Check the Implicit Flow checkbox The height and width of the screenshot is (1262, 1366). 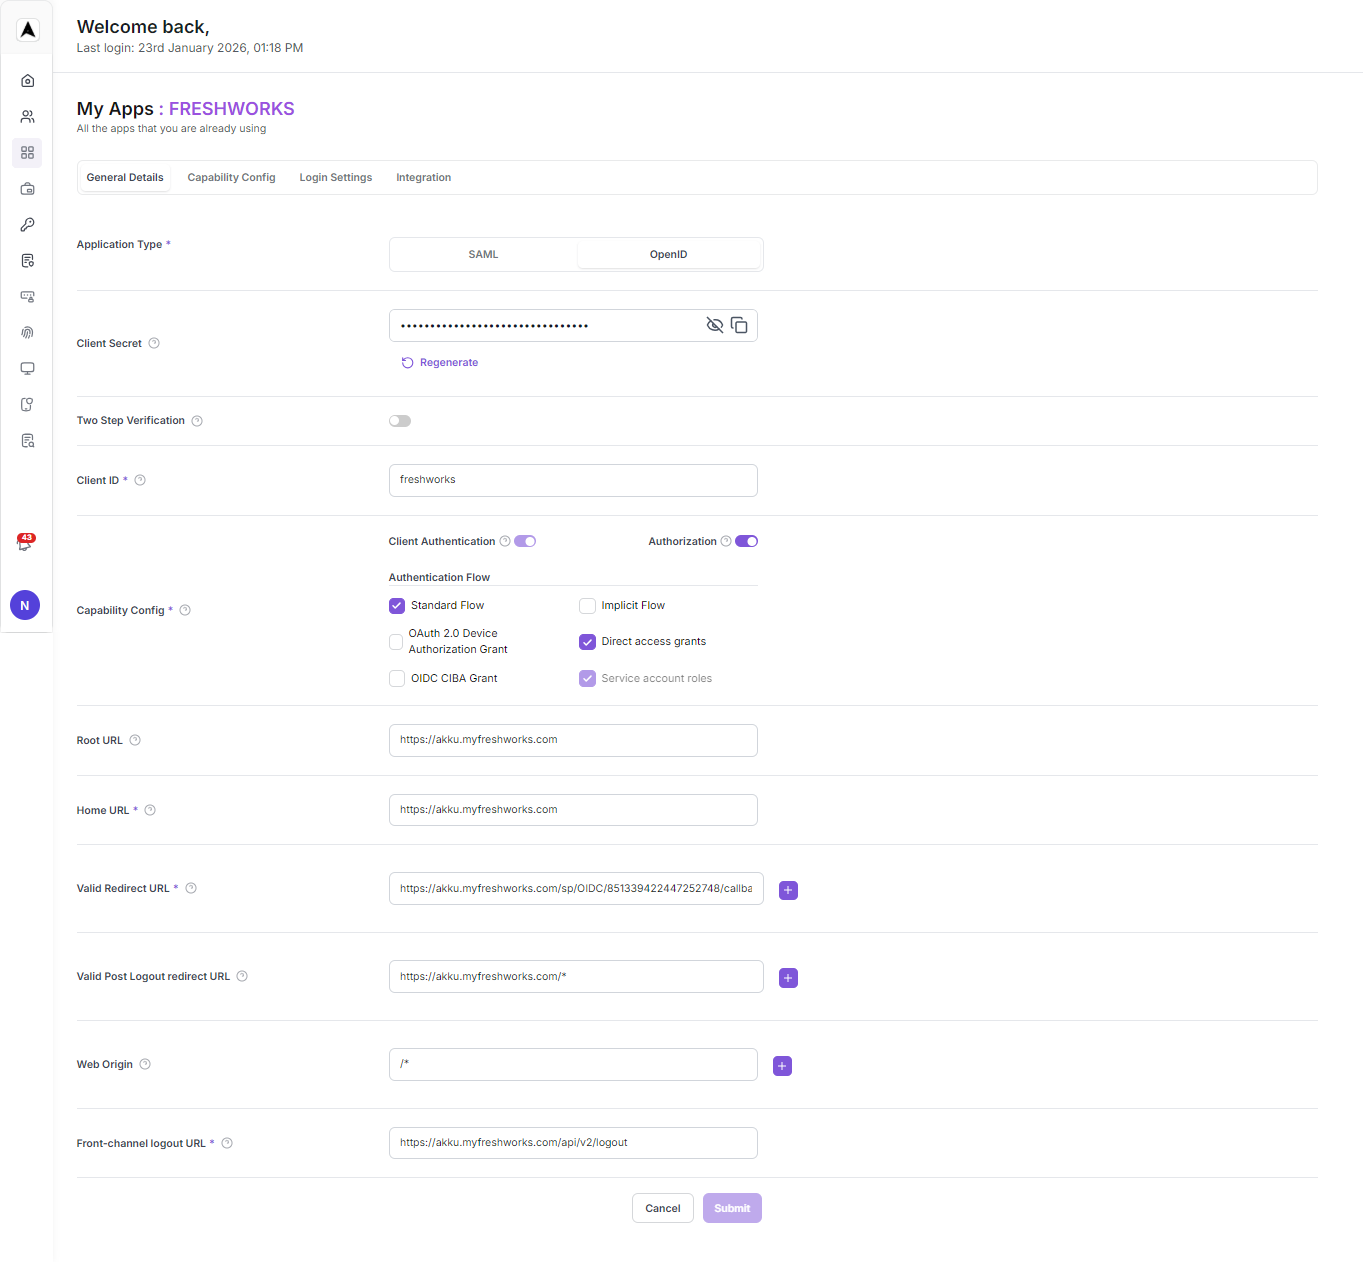(587, 605)
